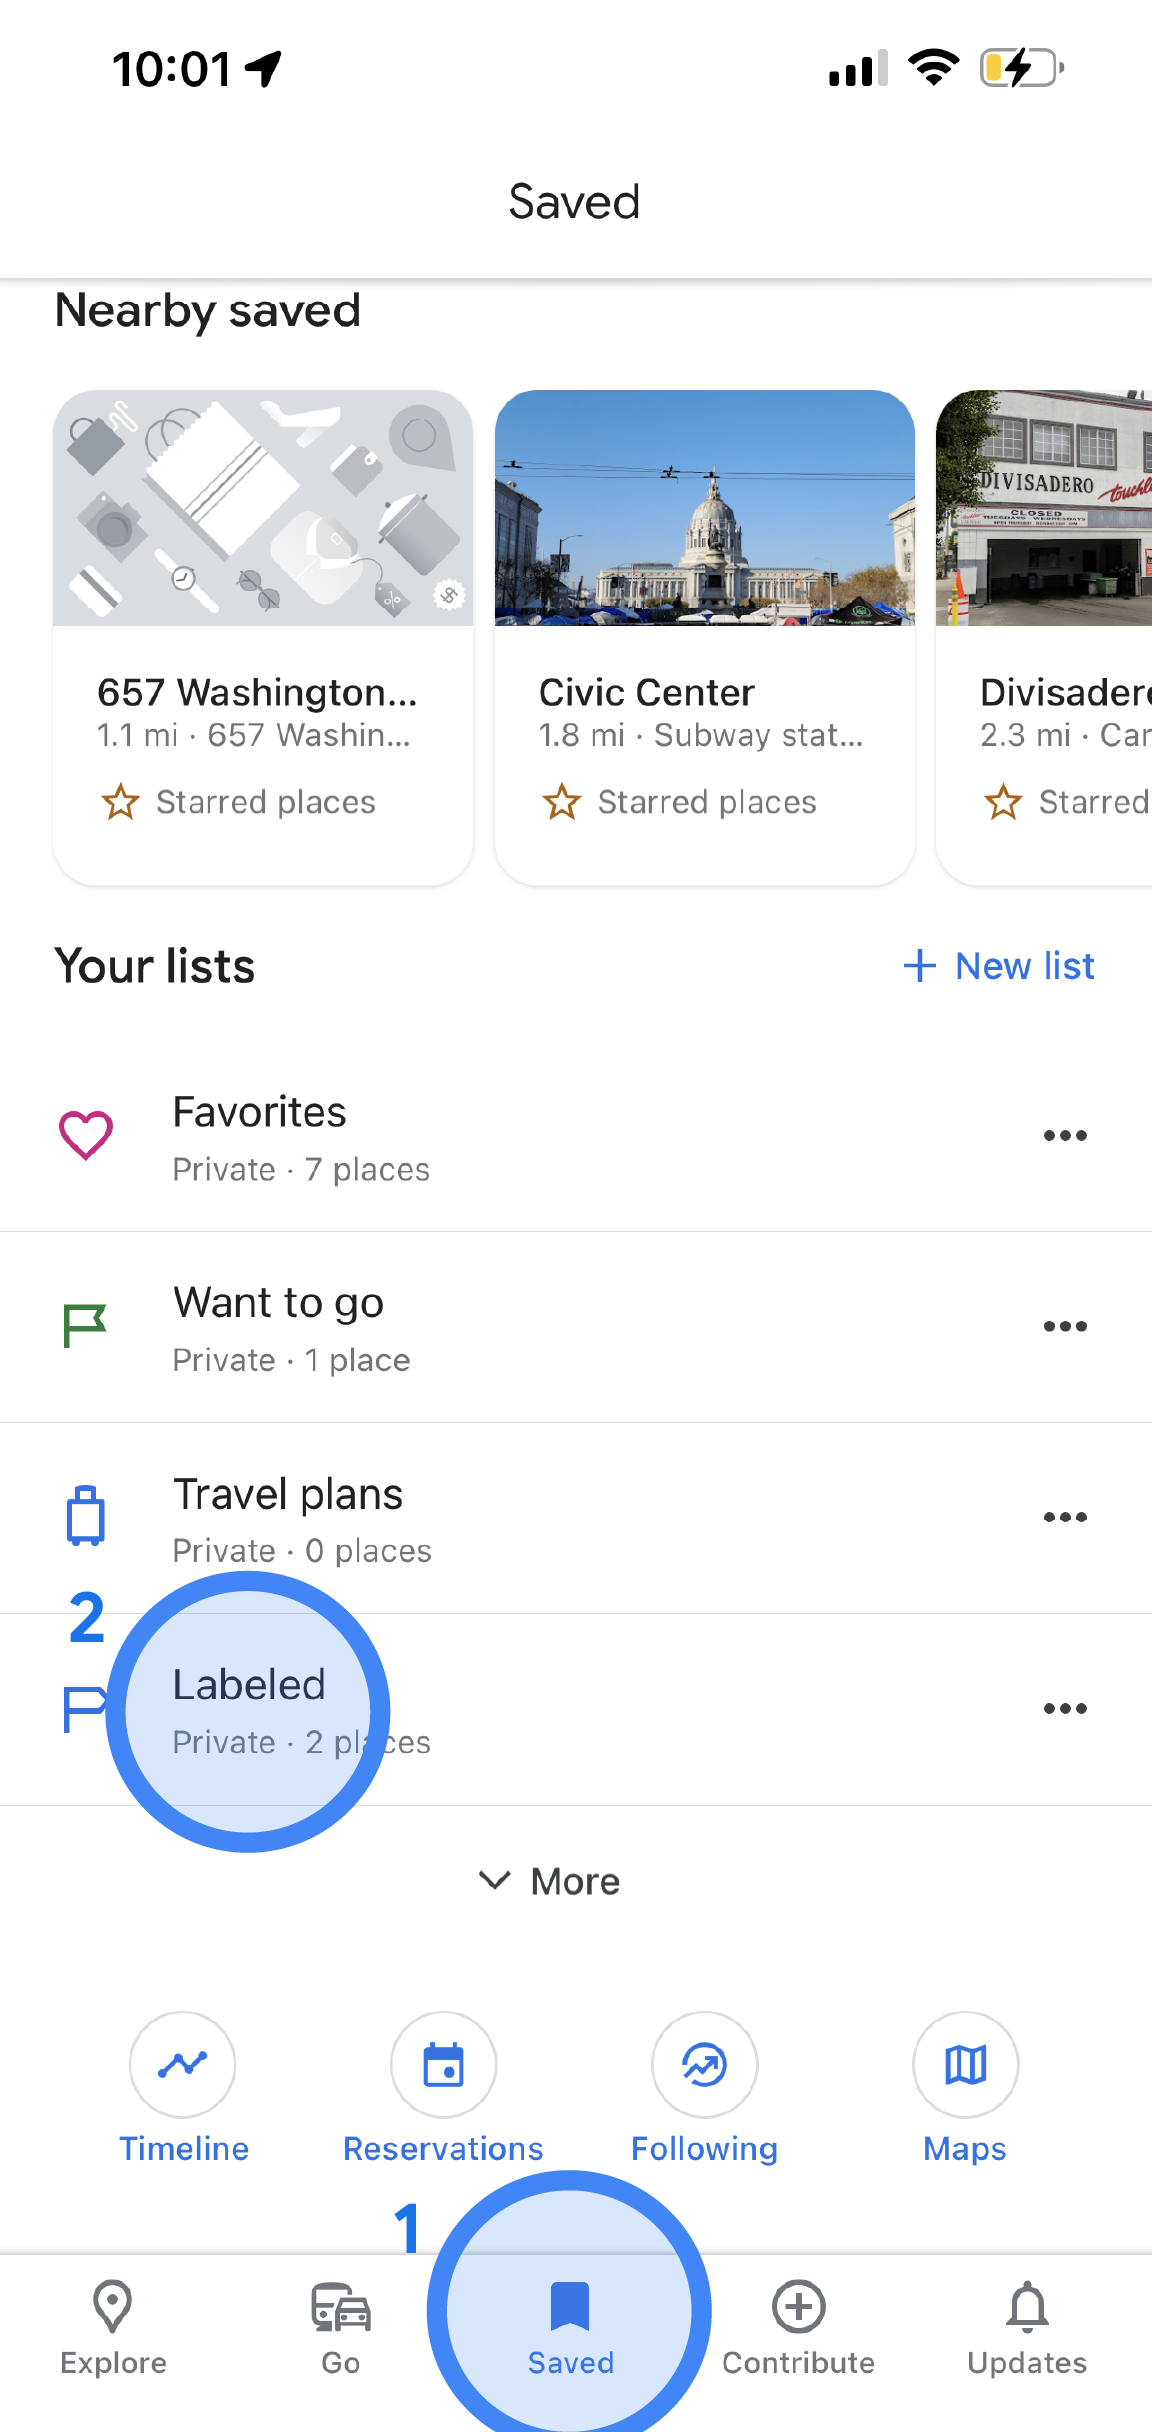1152x2432 pixels.
Task: Switch to the Updates tab
Action: tap(1027, 2328)
